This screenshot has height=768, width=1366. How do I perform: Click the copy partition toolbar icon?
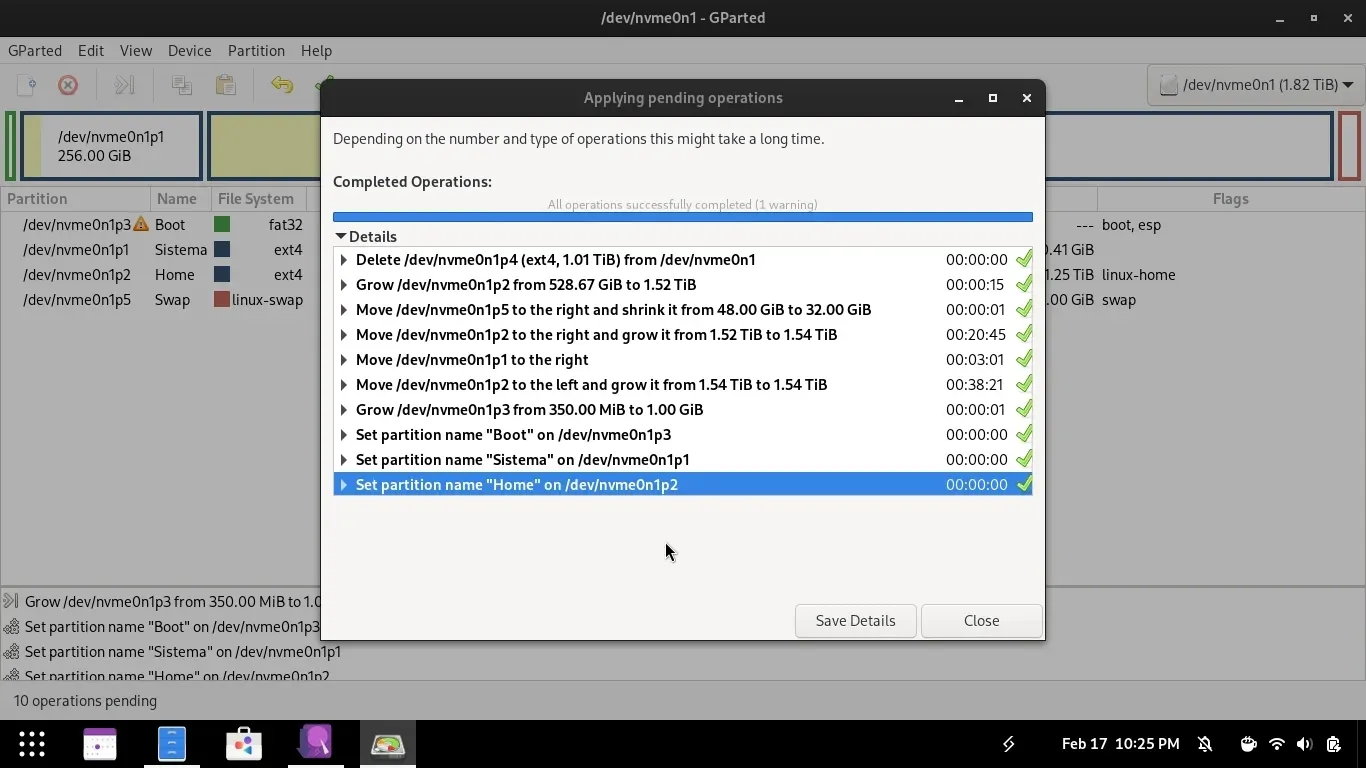tap(181, 86)
